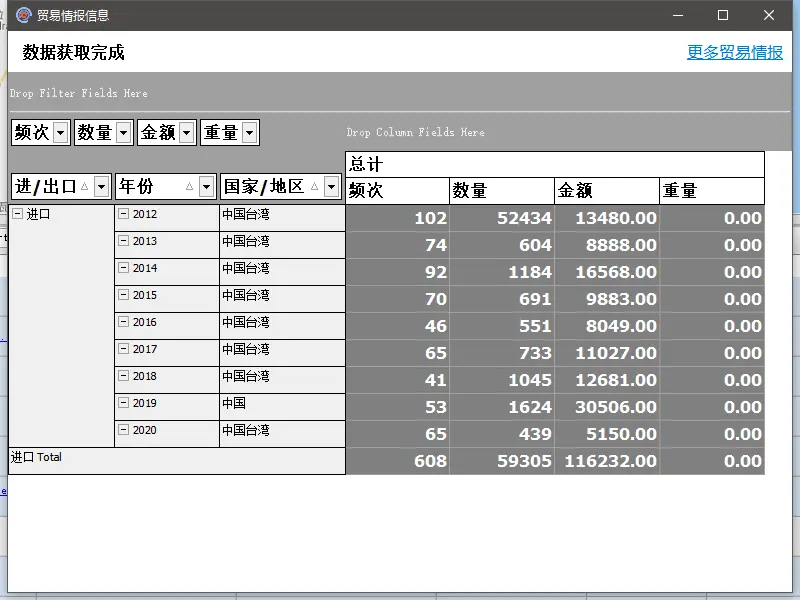This screenshot has height=600, width=800.
Task: Collapse the 2019 year row
Action: coord(123,403)
